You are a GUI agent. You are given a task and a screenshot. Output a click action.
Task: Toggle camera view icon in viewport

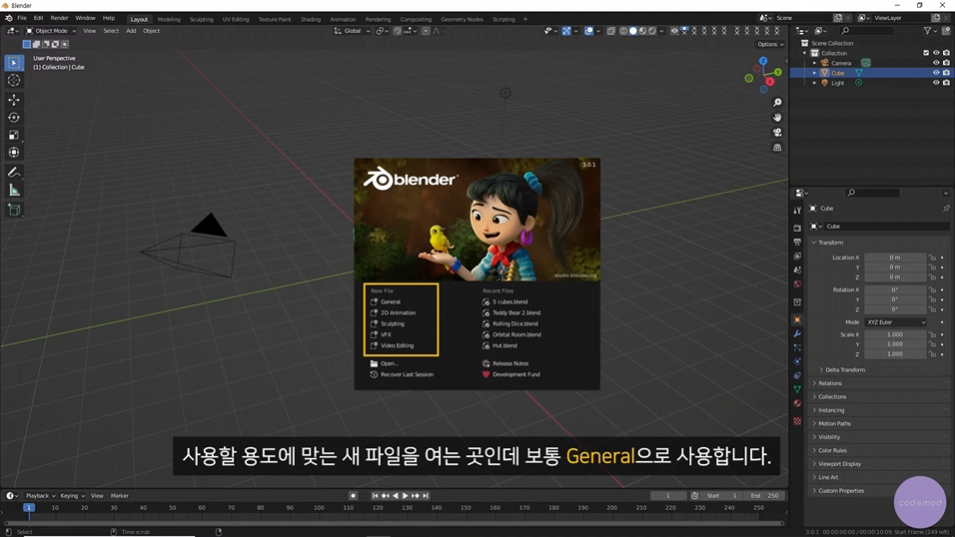click(777, 133)
